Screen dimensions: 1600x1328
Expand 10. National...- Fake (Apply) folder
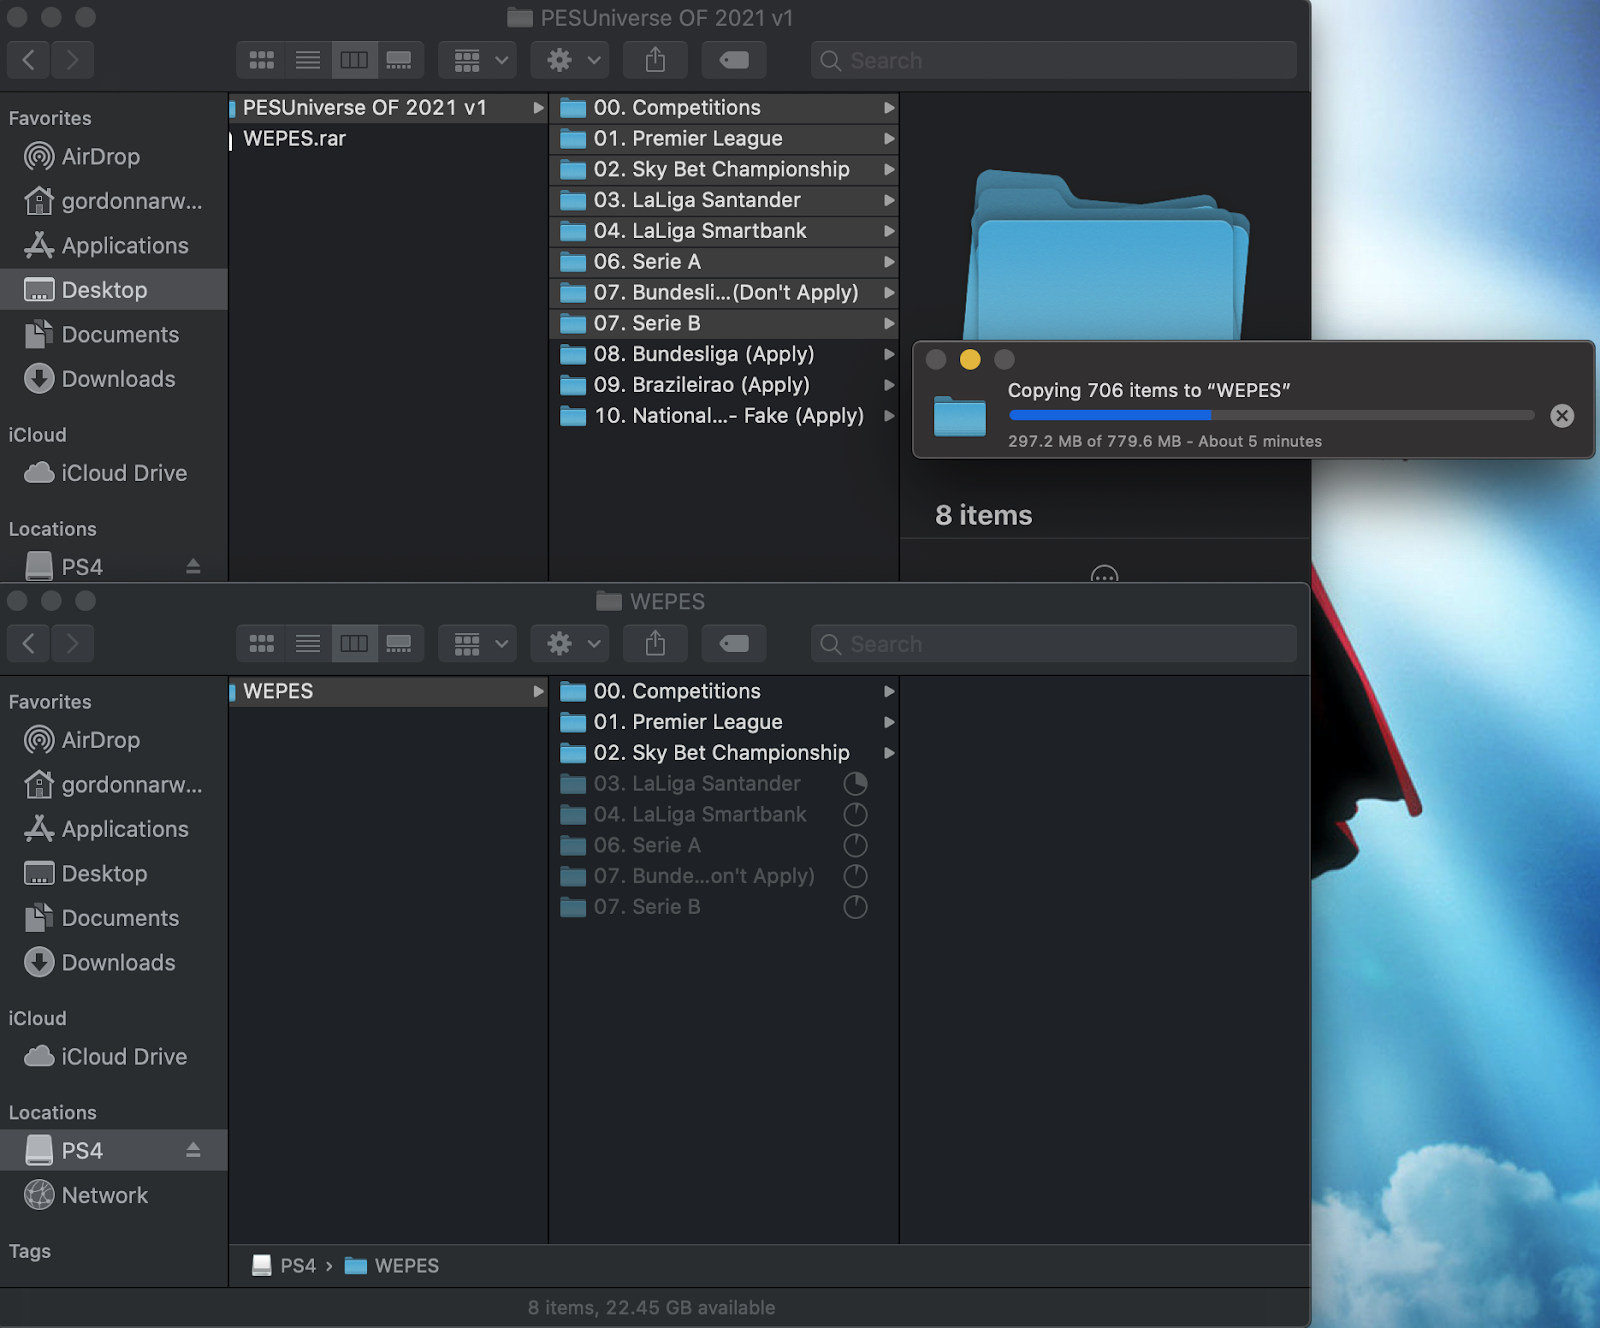point(889,416)
